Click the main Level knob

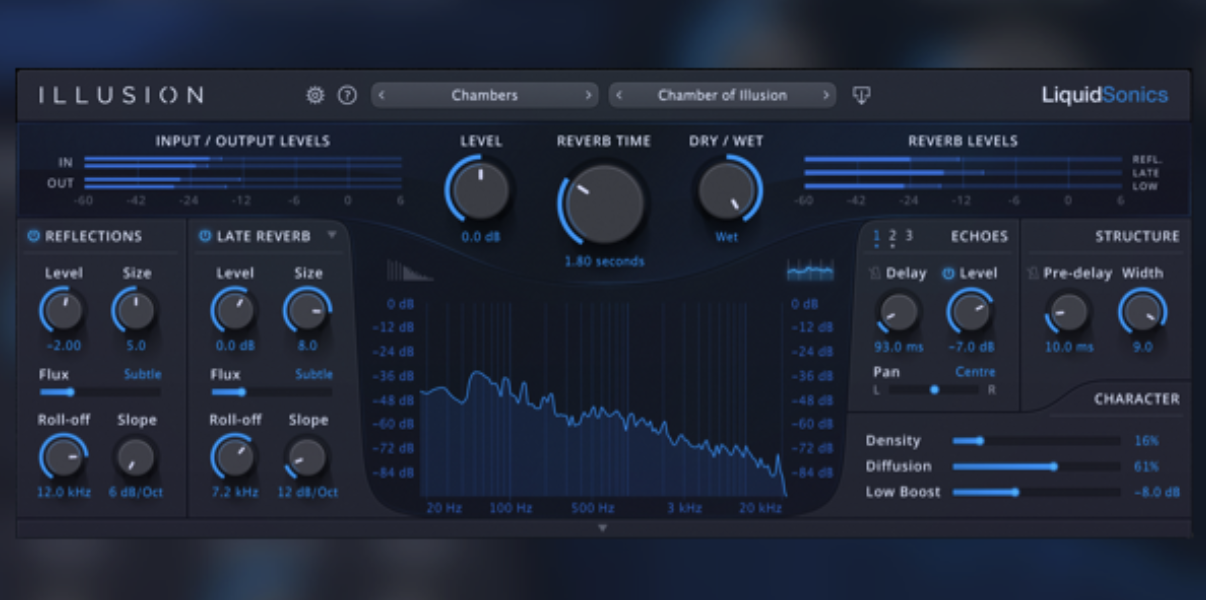click(481, 191)
